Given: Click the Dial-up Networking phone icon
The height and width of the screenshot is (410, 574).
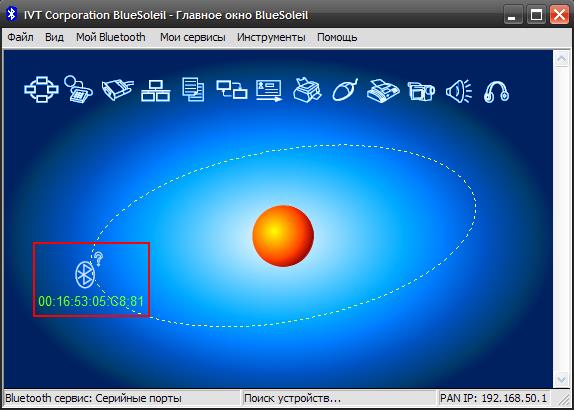Looking at the screenshot, I should click(78, 89).
